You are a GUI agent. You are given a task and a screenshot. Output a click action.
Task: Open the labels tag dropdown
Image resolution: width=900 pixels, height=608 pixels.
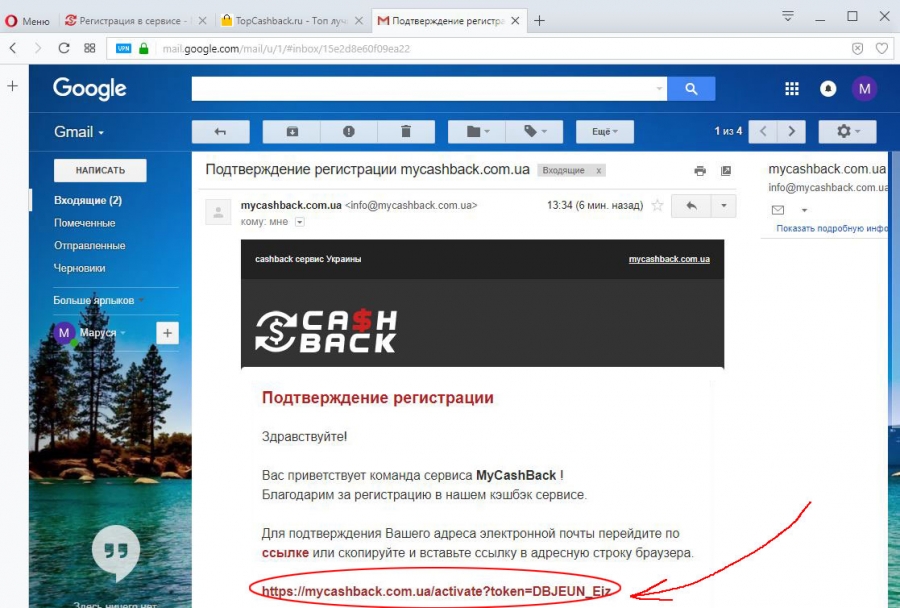[x=534, y=131]
